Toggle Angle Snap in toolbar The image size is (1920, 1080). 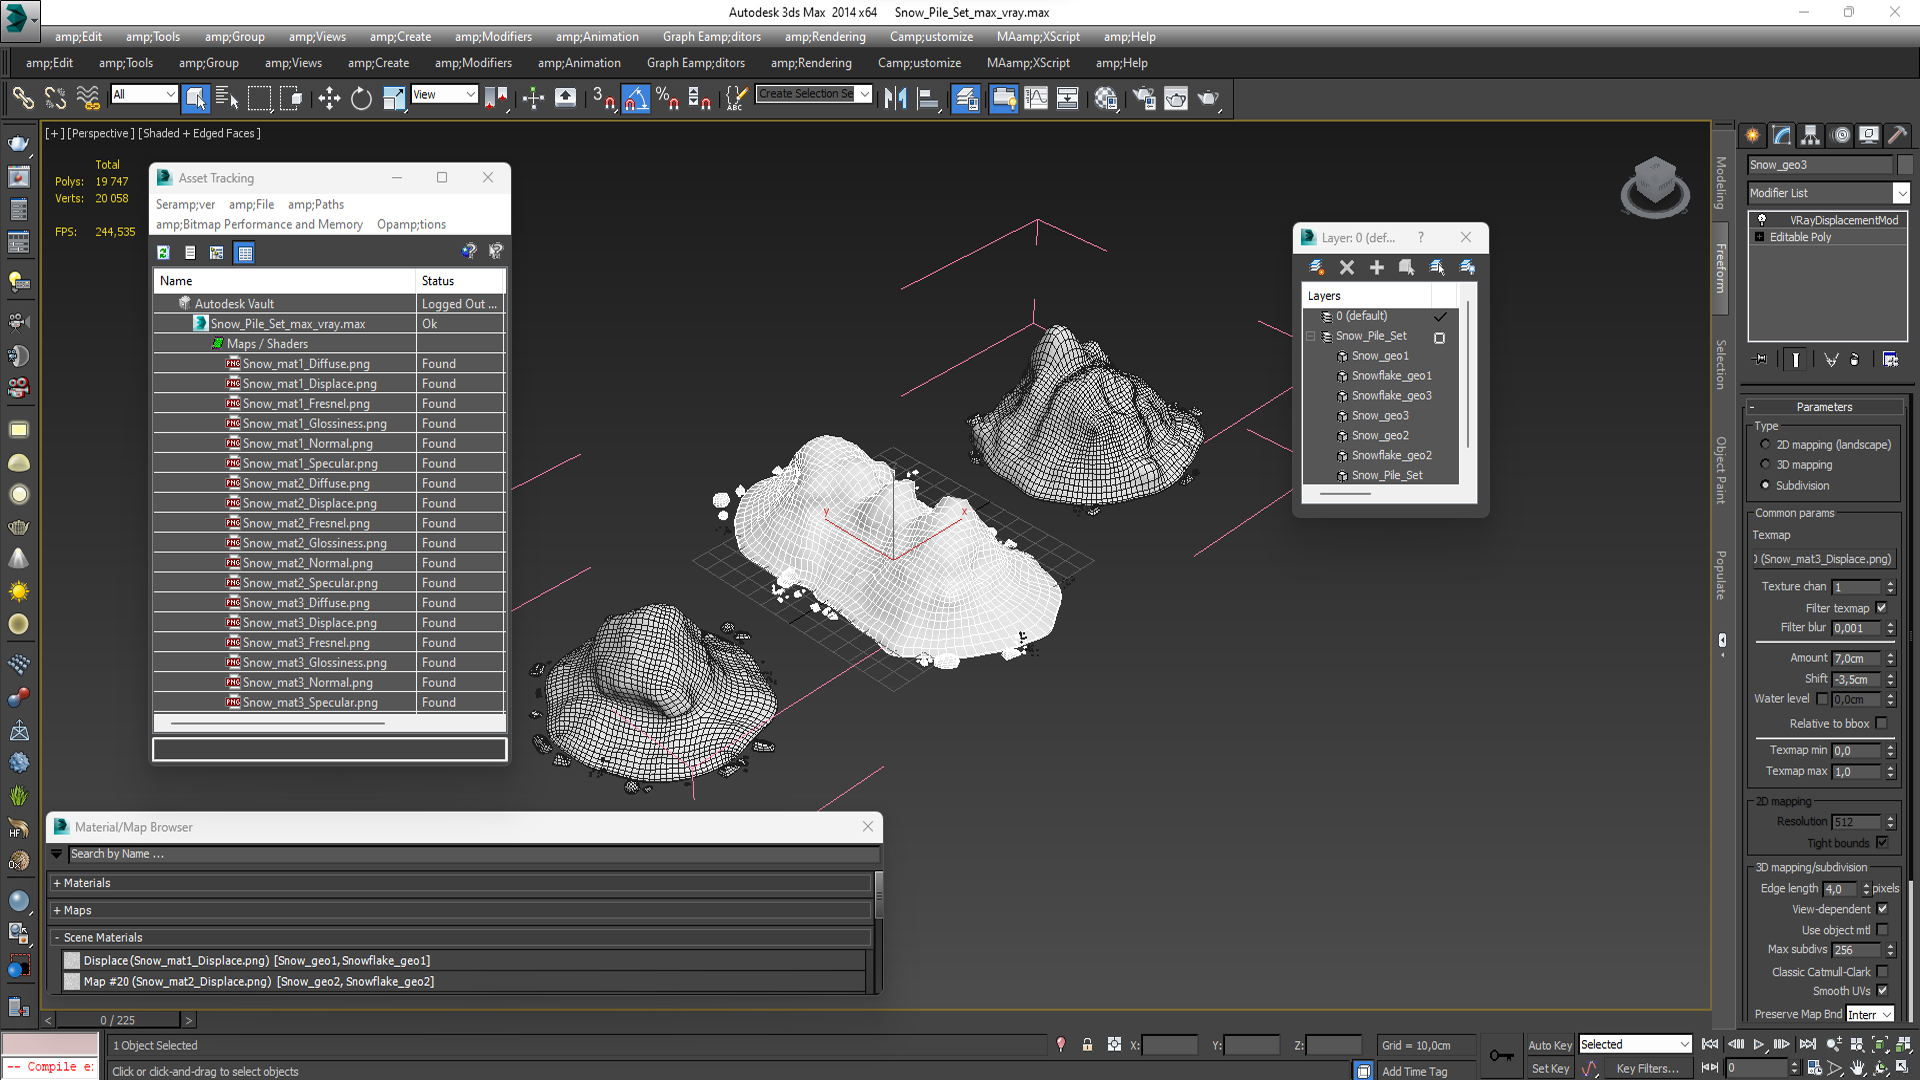pos(636,98)
